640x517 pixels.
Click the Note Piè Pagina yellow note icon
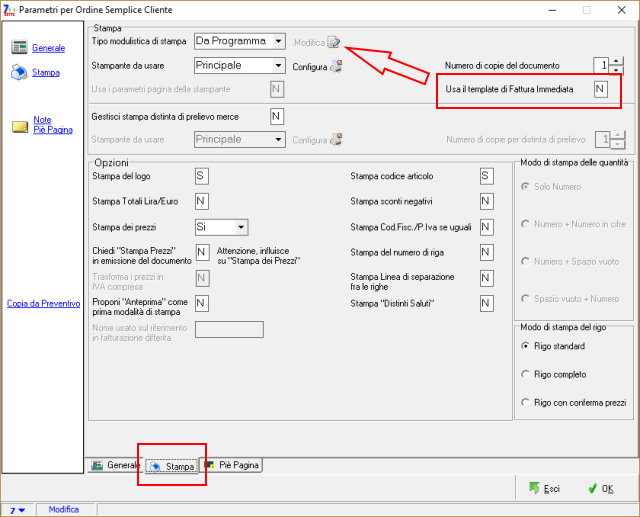pos(20,127)
